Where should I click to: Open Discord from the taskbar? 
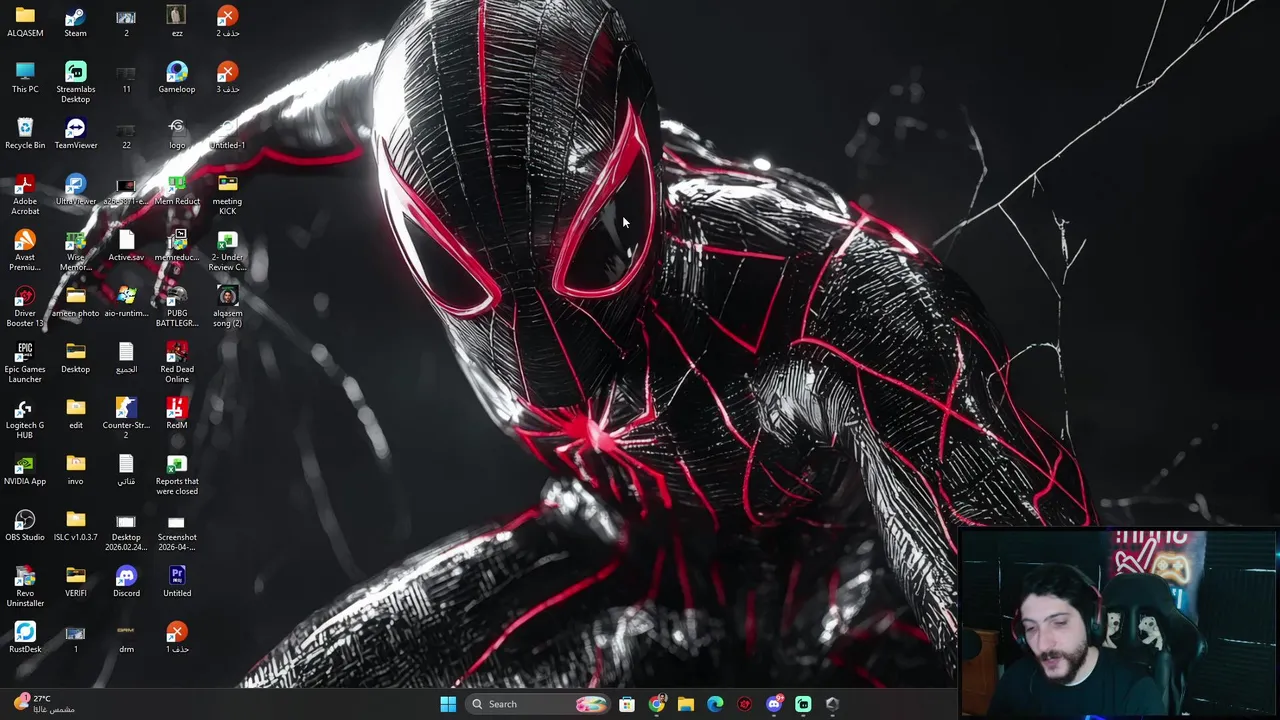[774, 704]
